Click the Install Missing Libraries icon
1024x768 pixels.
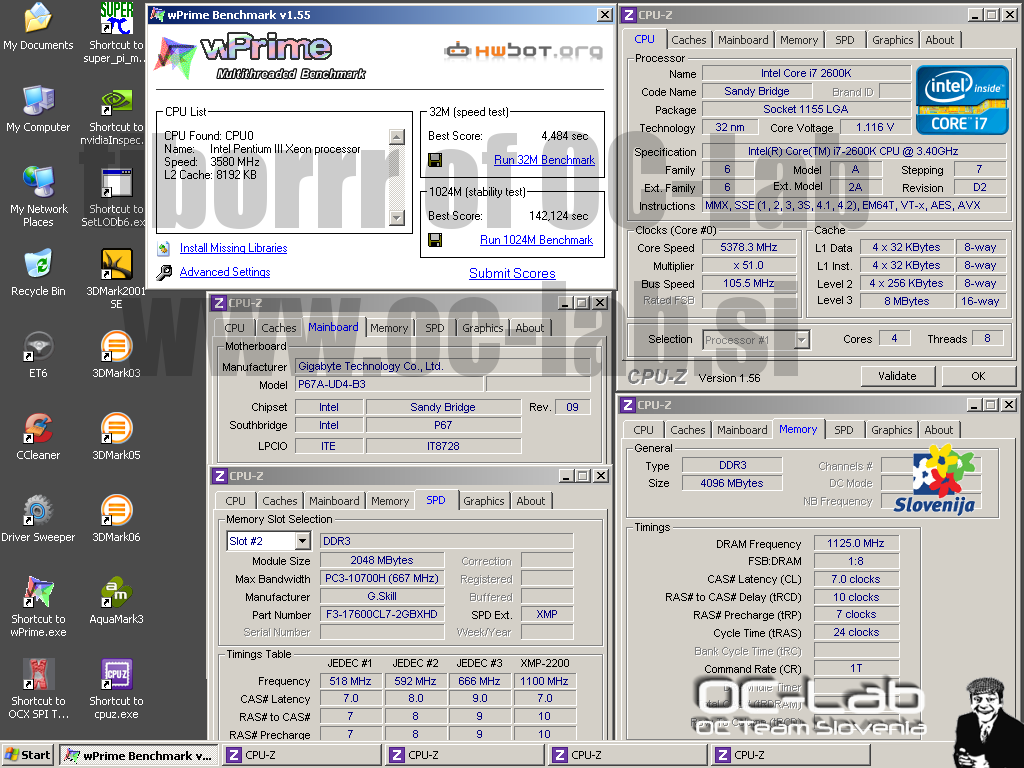164,248
